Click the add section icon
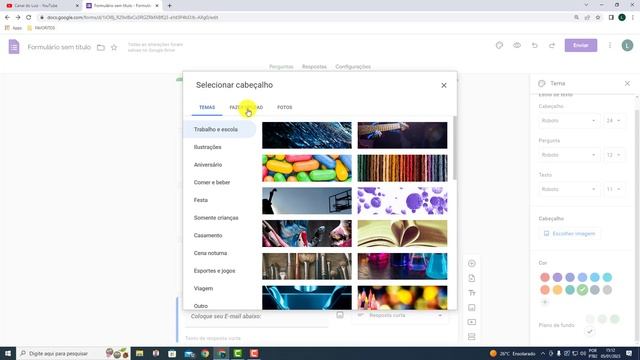Screen dimensions: 640x360 [472, 337]
